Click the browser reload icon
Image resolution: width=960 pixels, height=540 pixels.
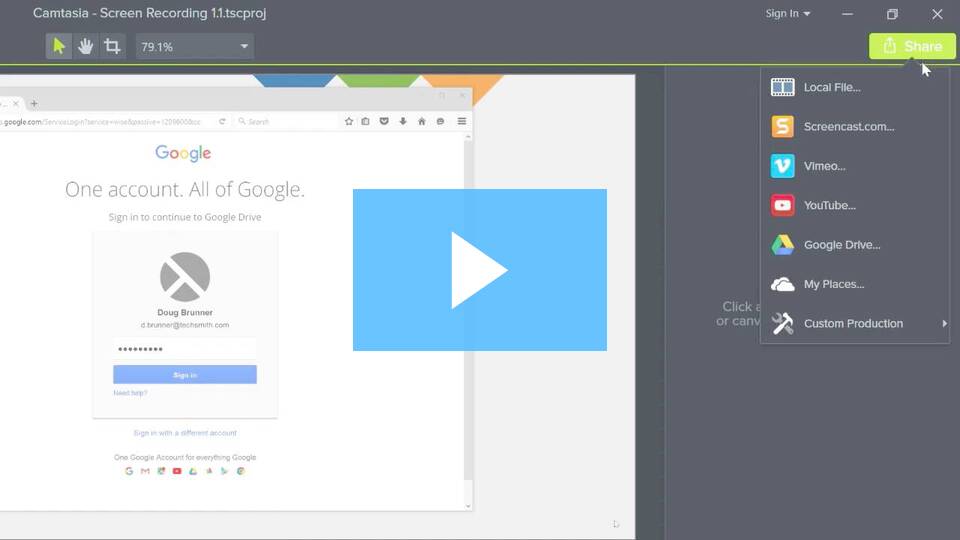pyautogui.click(x=222, y=121)
